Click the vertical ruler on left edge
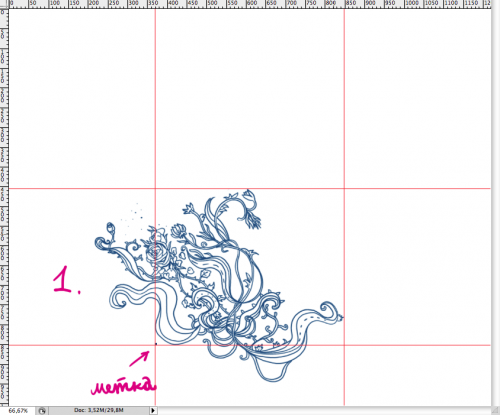The width and height of the screenshot is (500, 415). 4,207
